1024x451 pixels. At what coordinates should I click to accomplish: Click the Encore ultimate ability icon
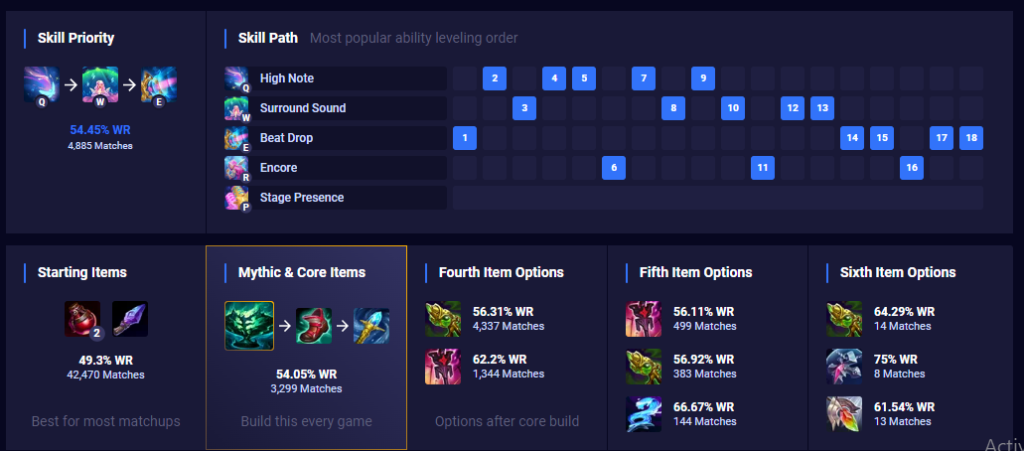pyautogui.click(x=237, y=168)
